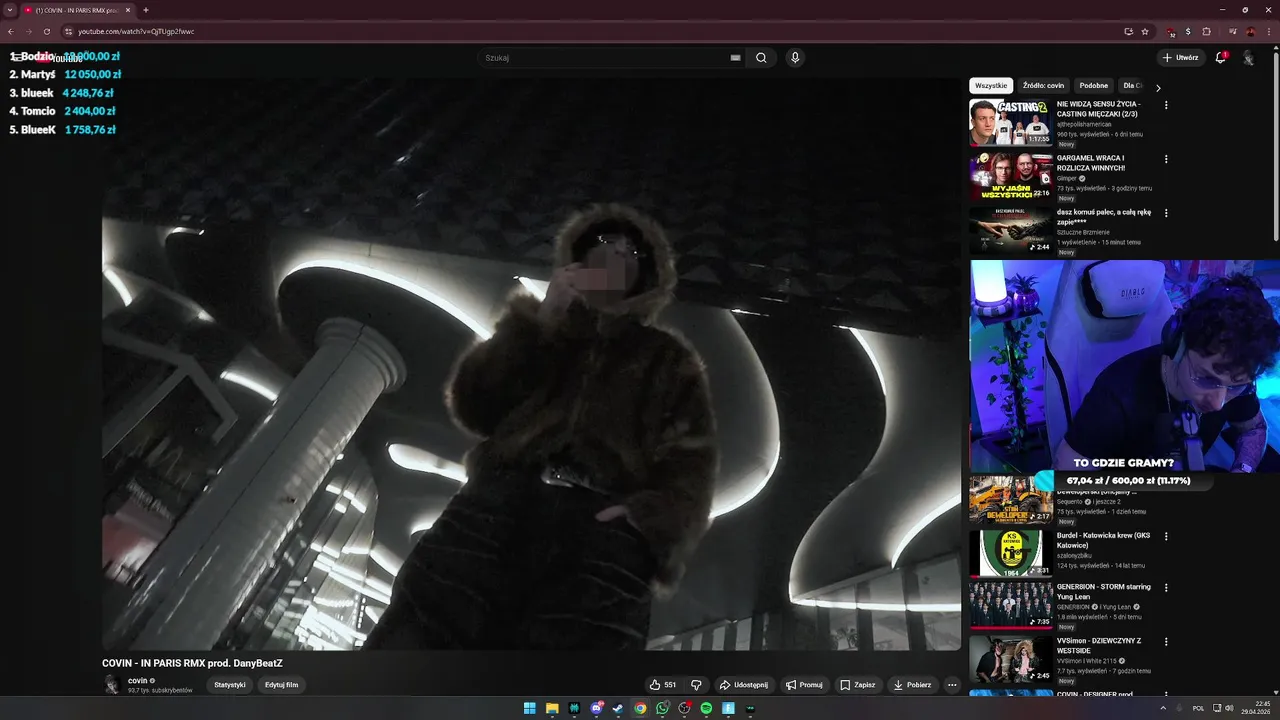This screenshot has width=1280, height=720.
Task: Bookmark this page with the star icon
Action: pos(1145,31)
